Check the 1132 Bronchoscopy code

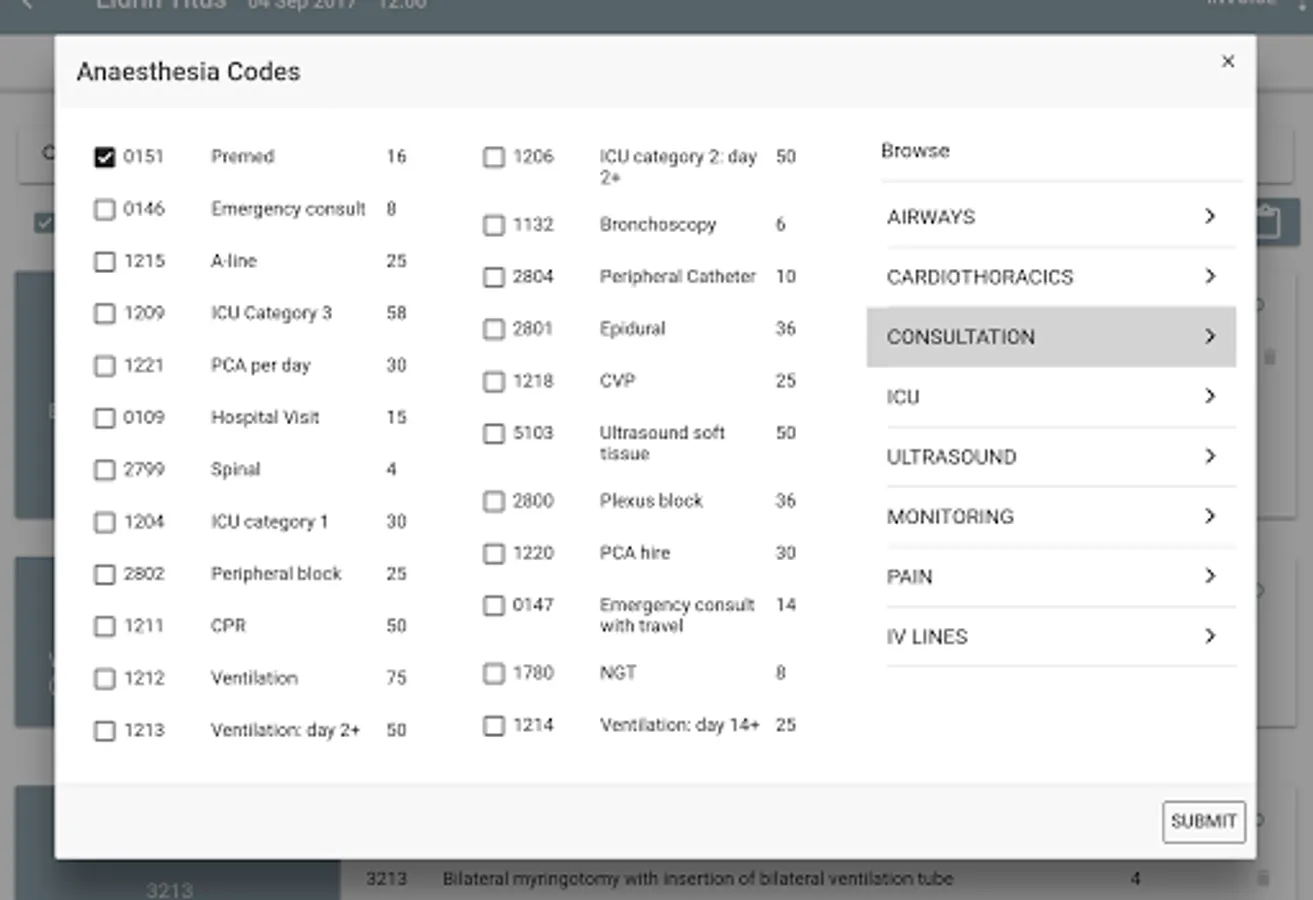[494, 225]
